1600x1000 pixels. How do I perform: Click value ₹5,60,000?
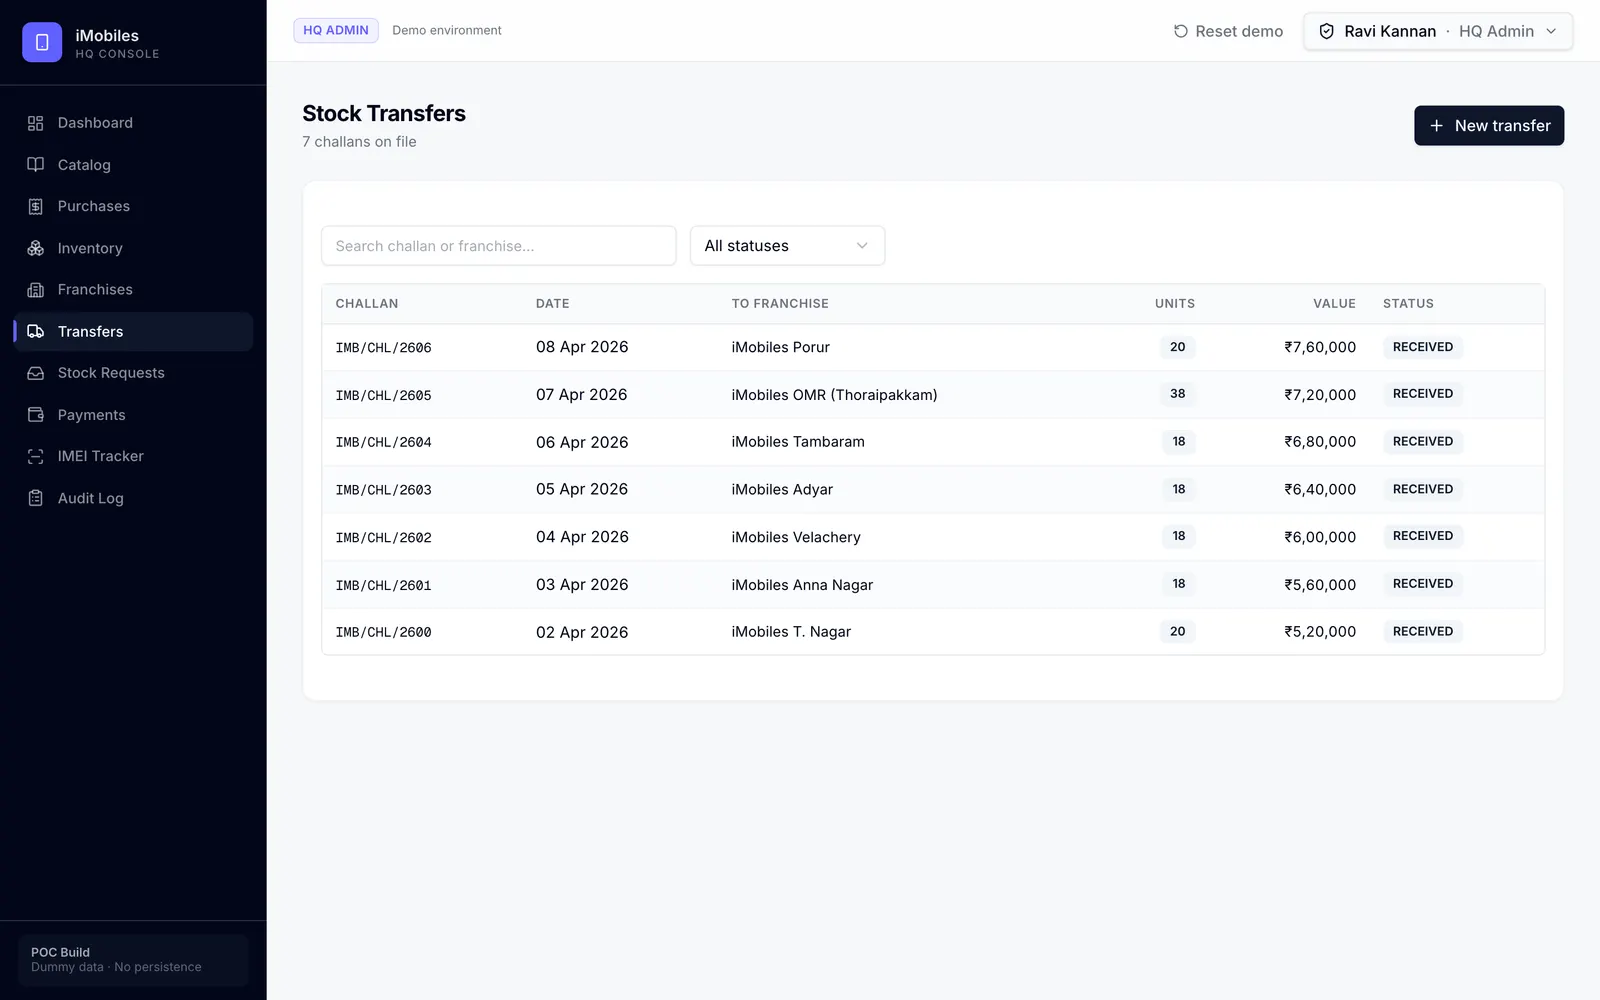tap(1320, 585)
